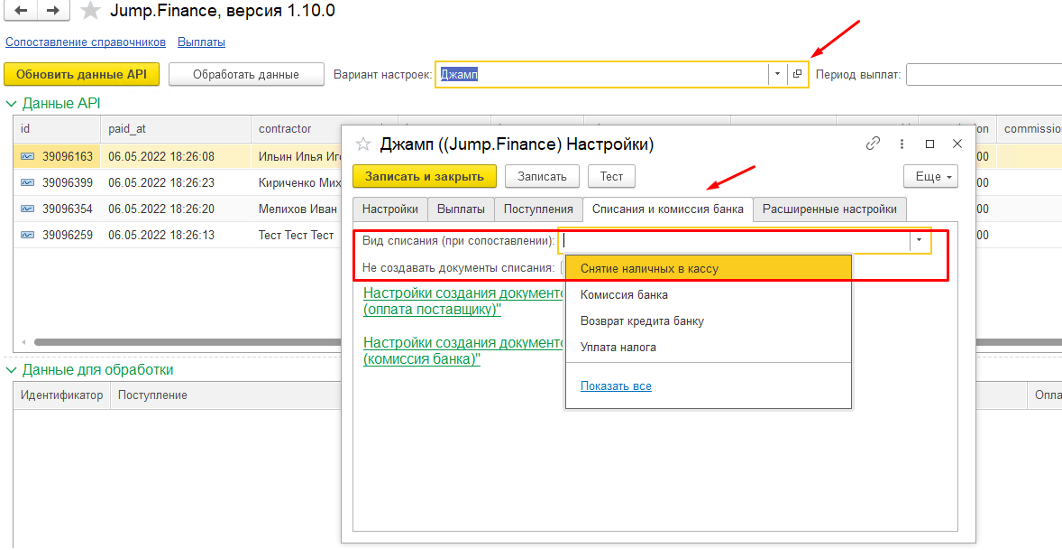
Task: Star the Джамп settings dialog as favorite
Action: 364,144
